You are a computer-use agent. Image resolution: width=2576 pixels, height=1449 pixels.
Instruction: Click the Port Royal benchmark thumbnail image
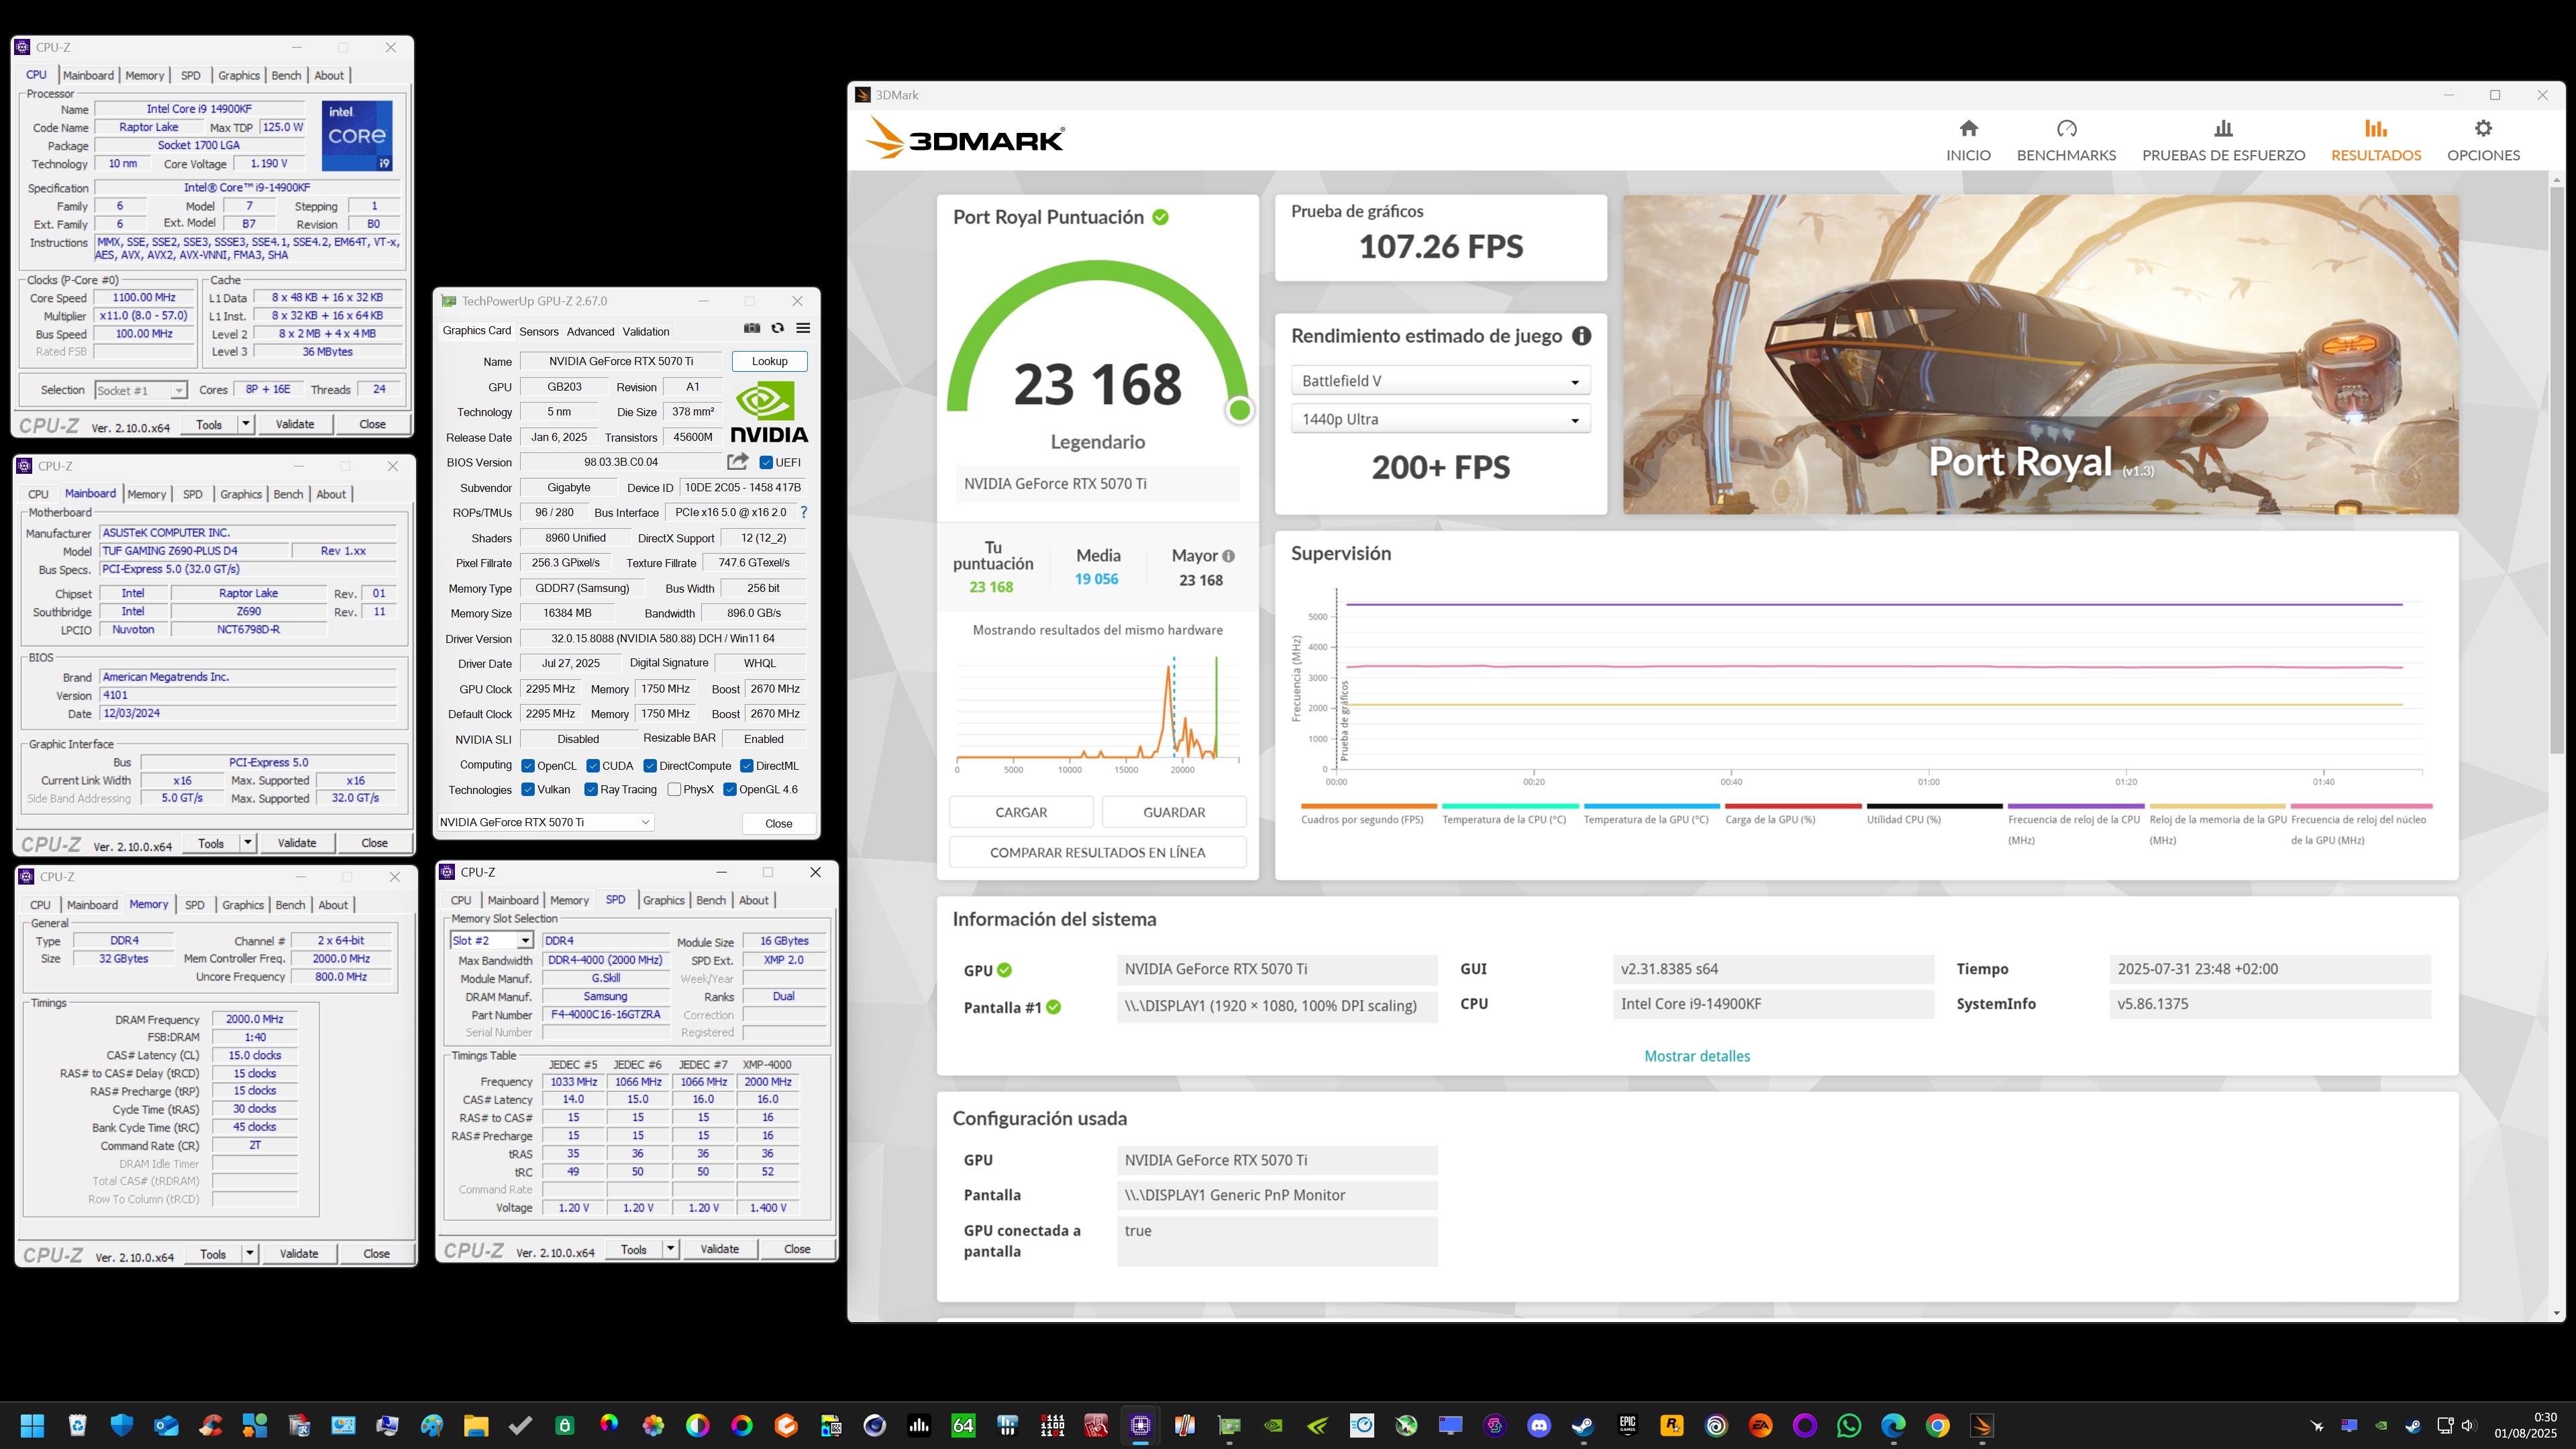coord(2040,354)
